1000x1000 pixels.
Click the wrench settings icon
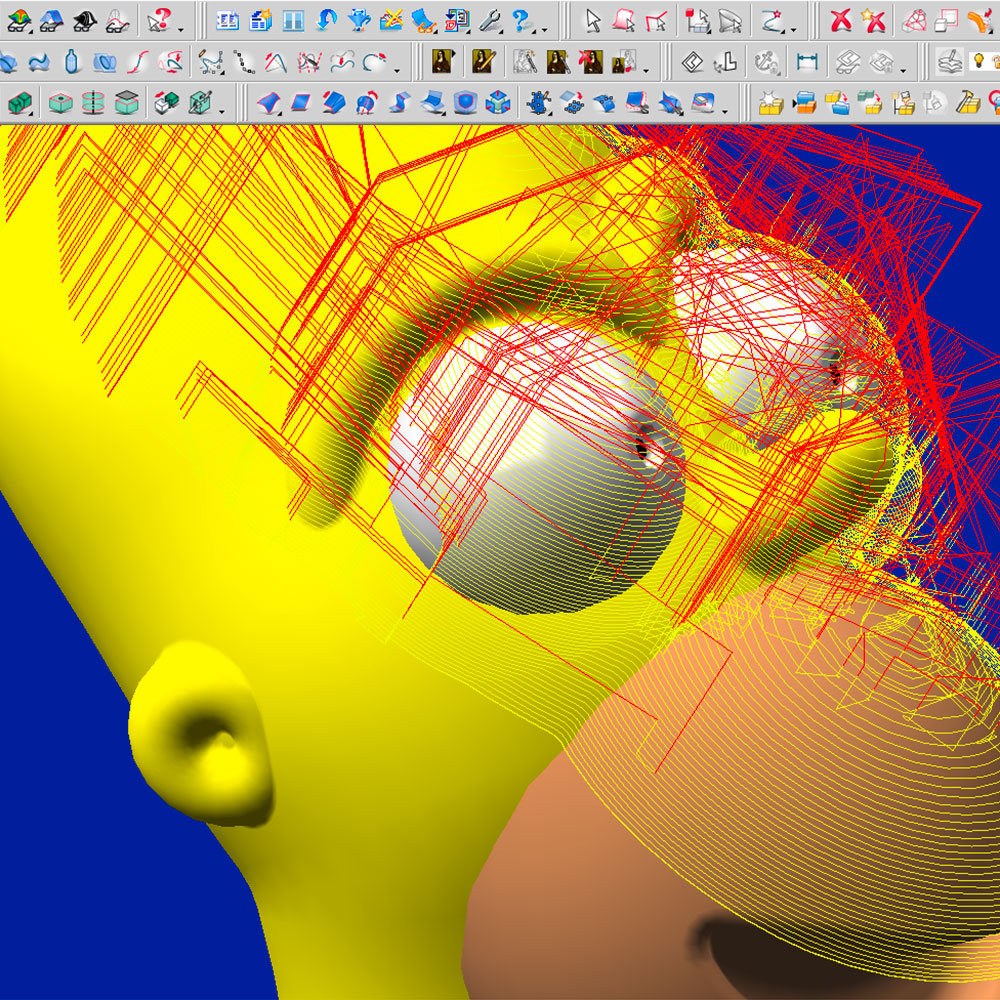[490, 22]
